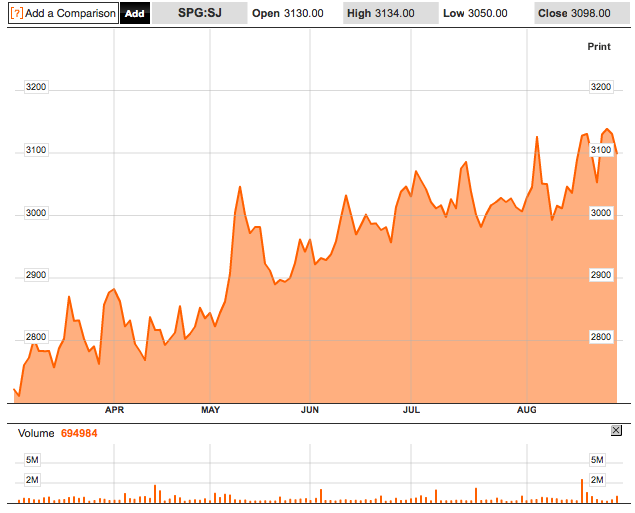The width and height of the screenshot is (635, 513).
Task: Focus the Add a Comparison field
Action: tap(70, 14)
